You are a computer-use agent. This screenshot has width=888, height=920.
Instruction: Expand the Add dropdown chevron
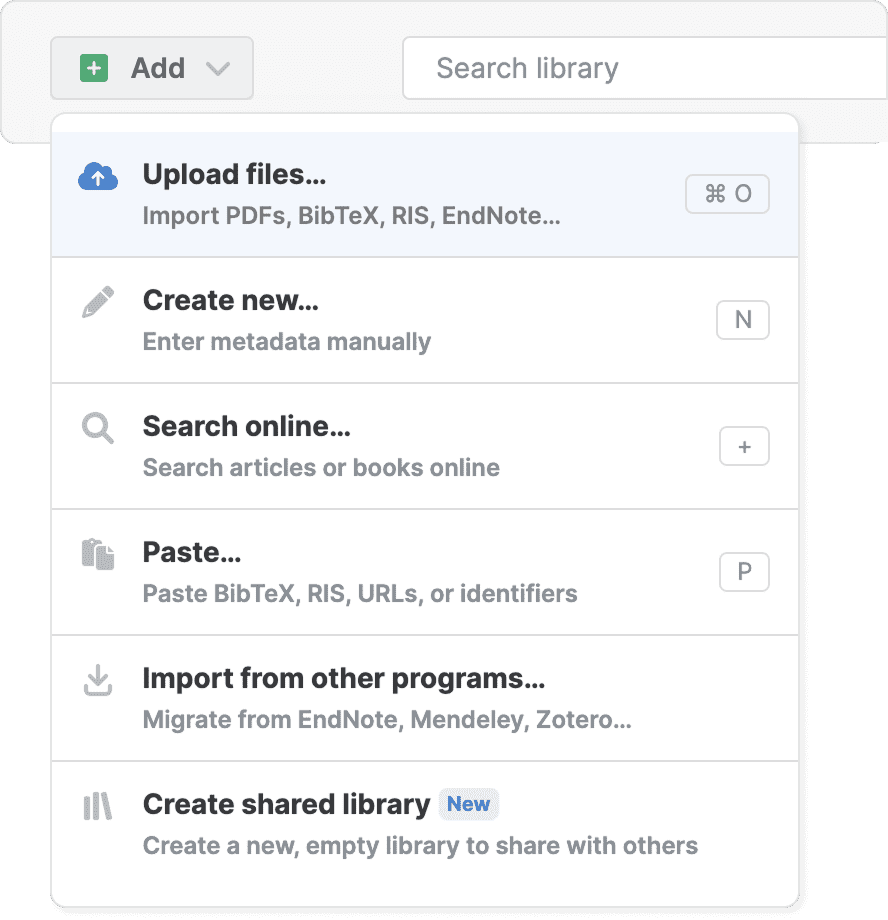tap(218, 69)
